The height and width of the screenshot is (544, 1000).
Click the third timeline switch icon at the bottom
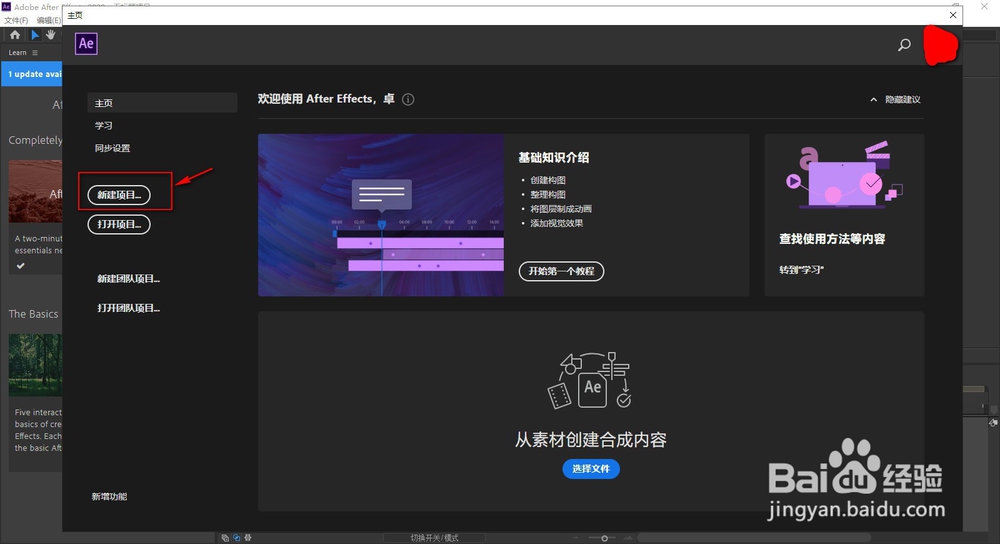click(x=247, y=538)
